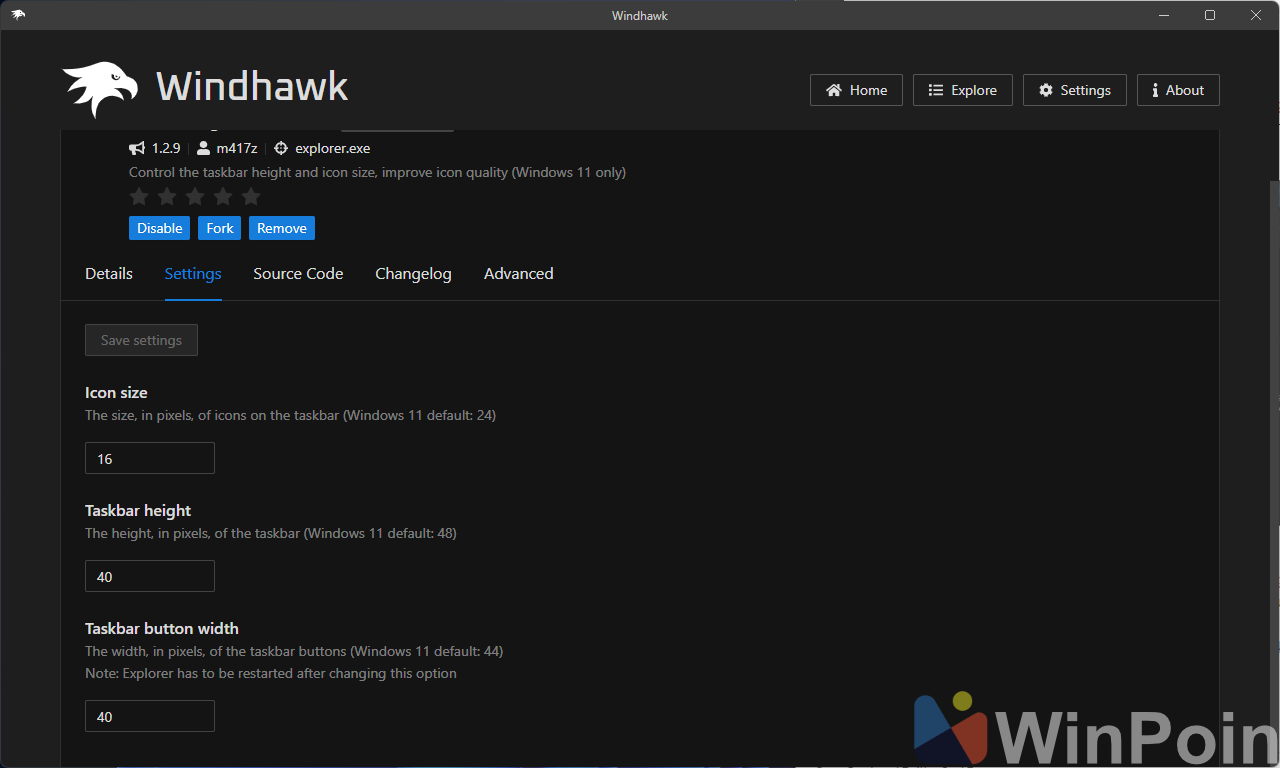The height and width of the screenshot is (768, 1280).
Task: Switch to the Source Code tab
Action: coord(298,274)
